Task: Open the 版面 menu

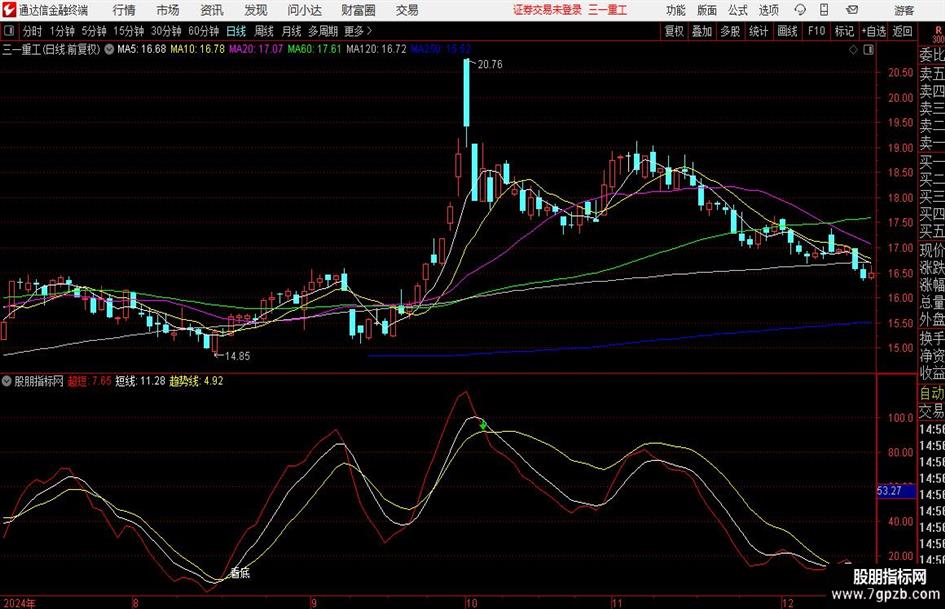Action: click(707, 10)
